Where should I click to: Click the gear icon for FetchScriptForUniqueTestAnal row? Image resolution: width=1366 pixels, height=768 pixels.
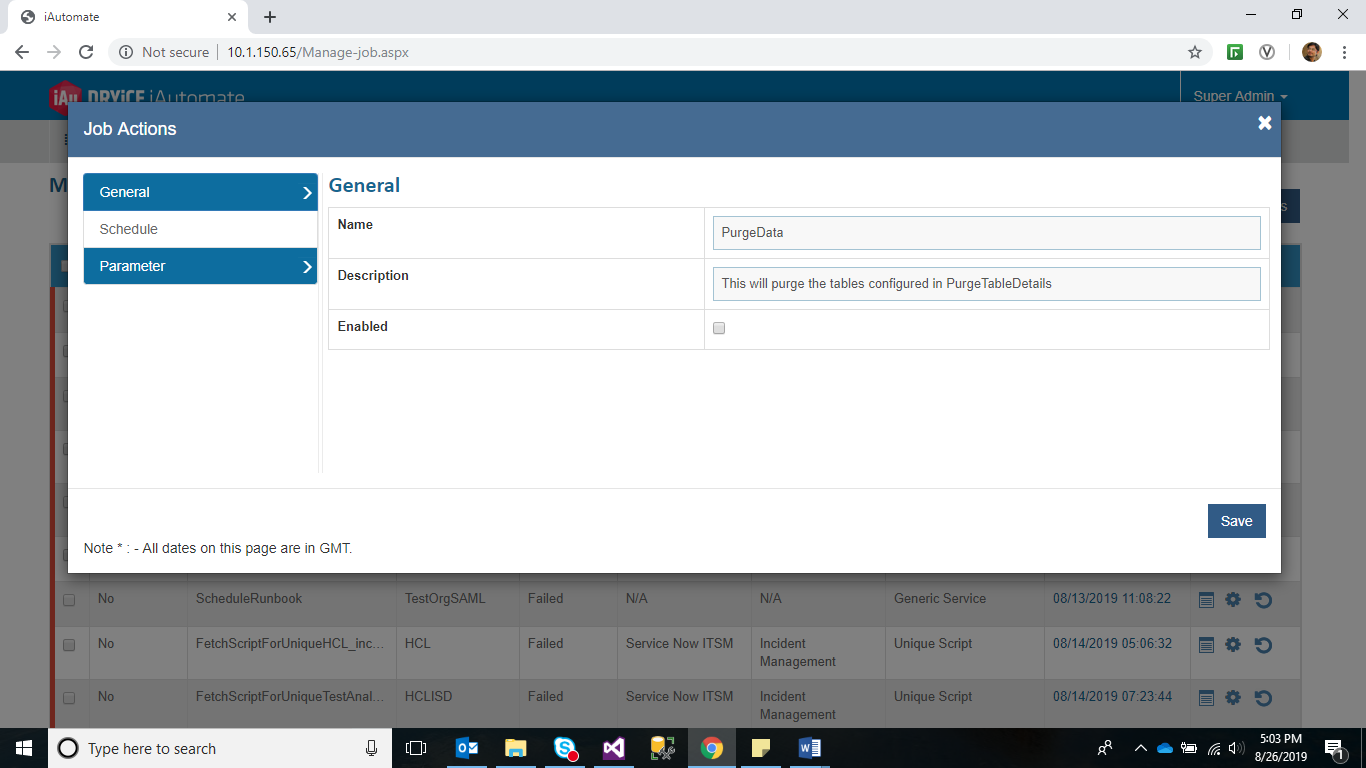pos(1233,698)
